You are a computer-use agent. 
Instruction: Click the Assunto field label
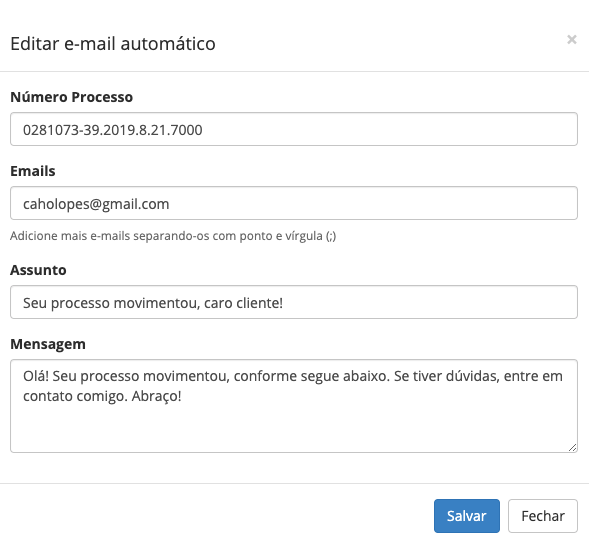pyautogui.click(x=38, y=270)
